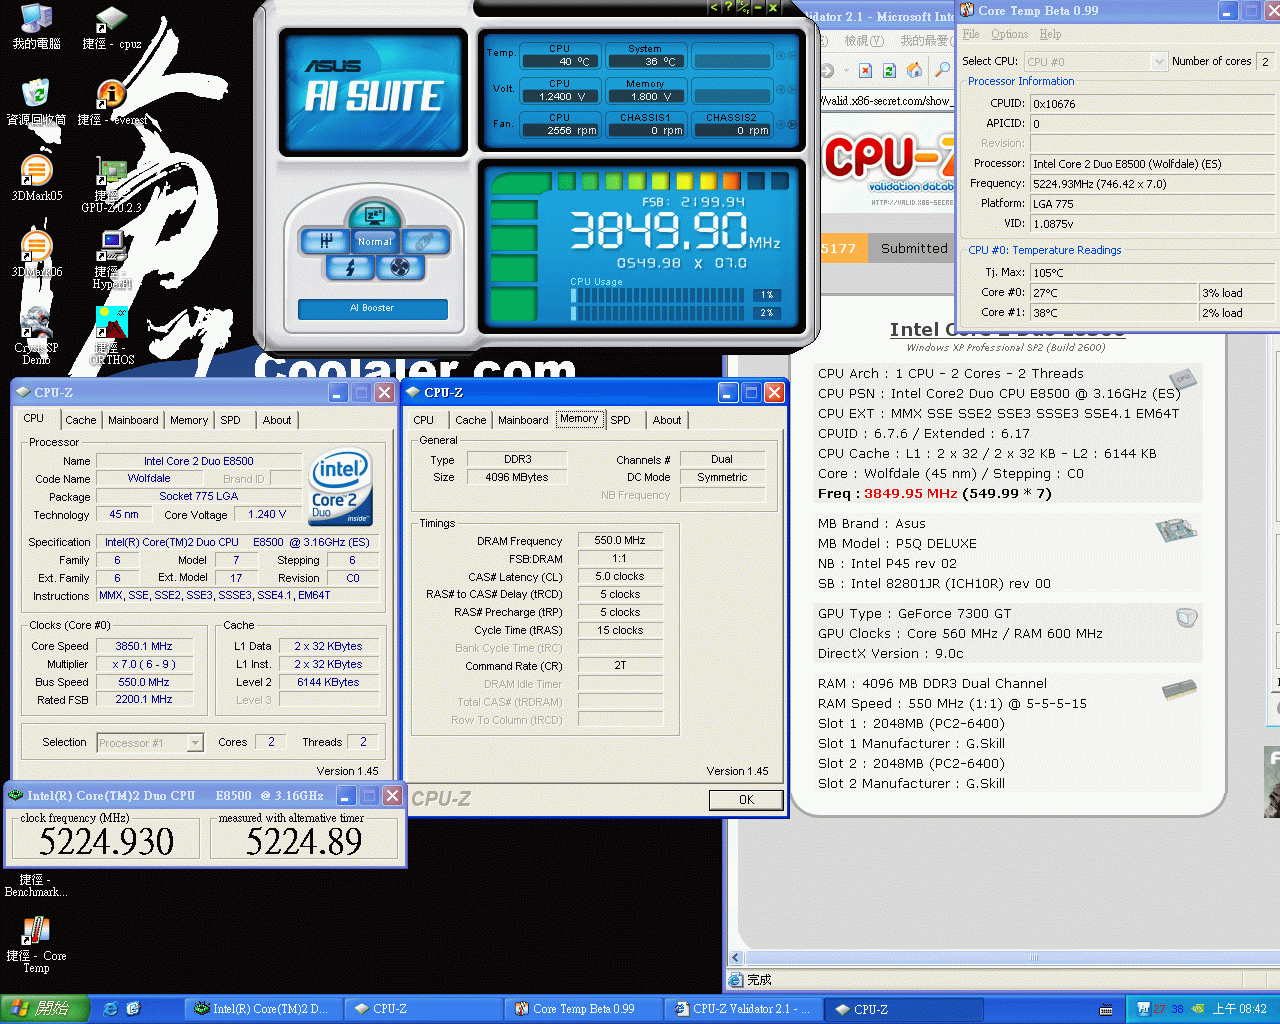Image resolution: width=1280 pixels, height=1024 pixels.
Task: Click the Core Speed 3850.1 MHz value field
Action: click(x=144, y=646)
